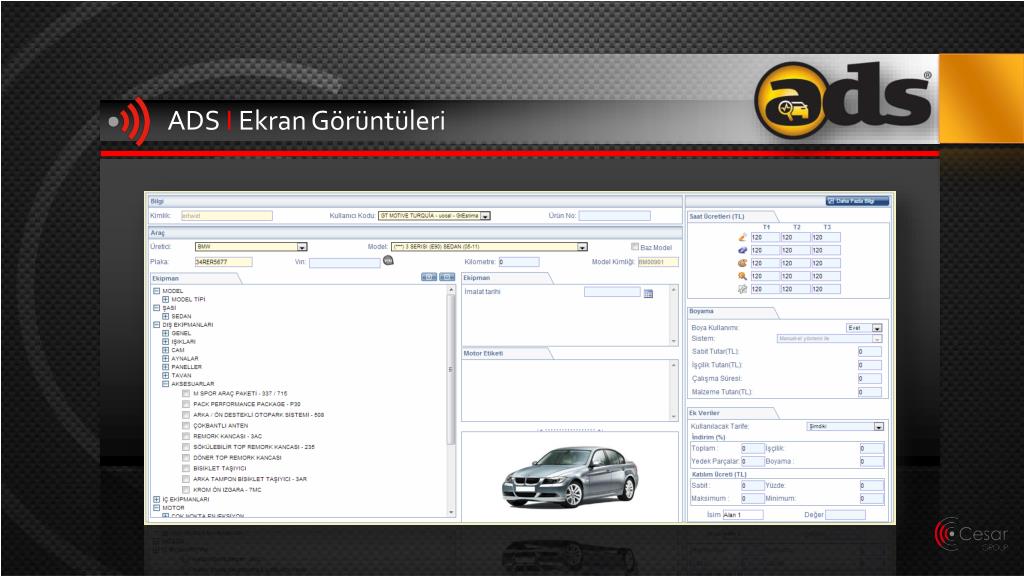Select the Motor Etiketi tab
This screenshot has width=1024, height=576.
506,353
